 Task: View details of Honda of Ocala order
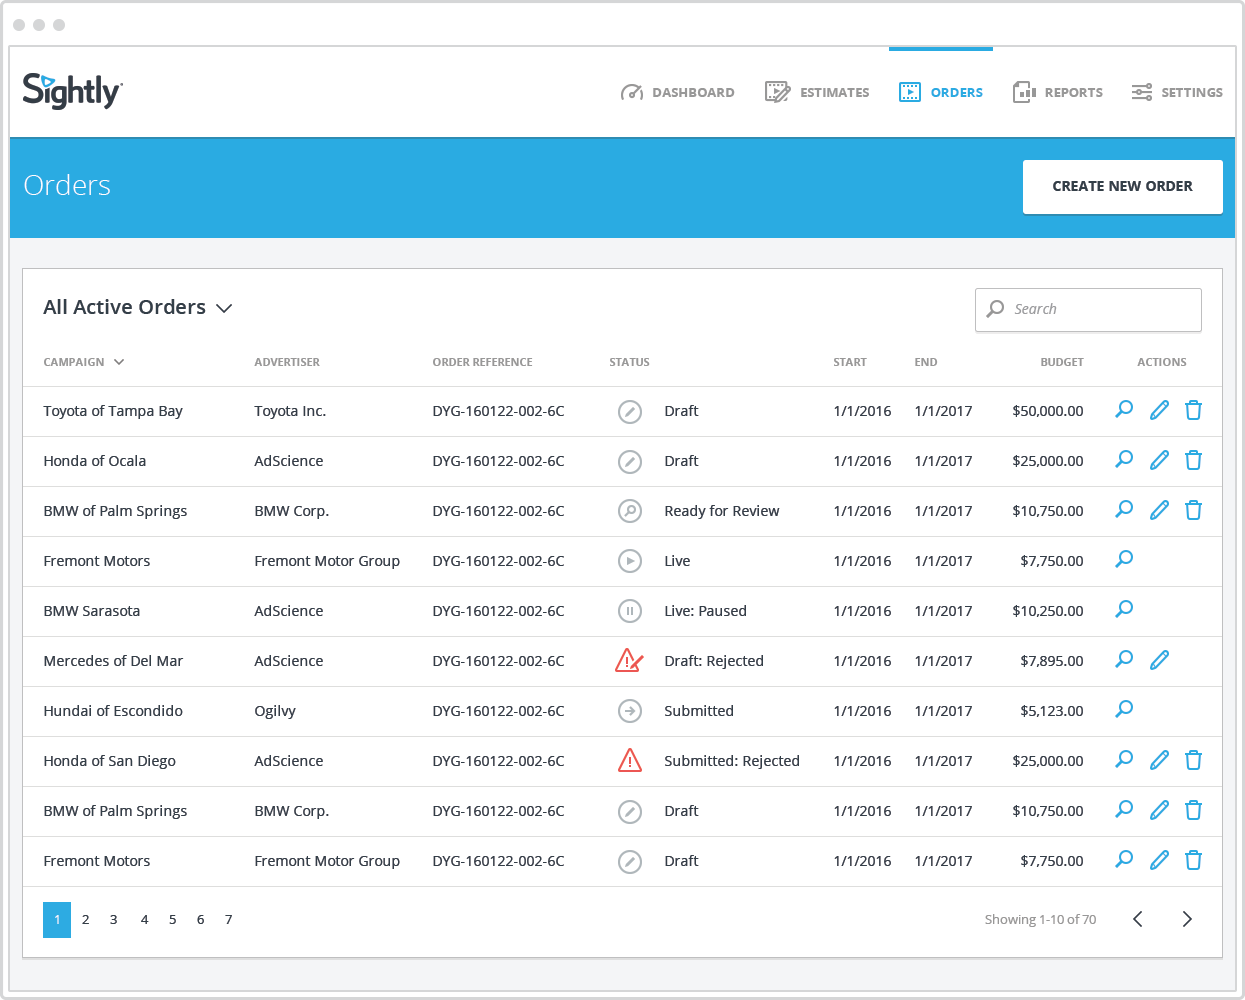1124,459
